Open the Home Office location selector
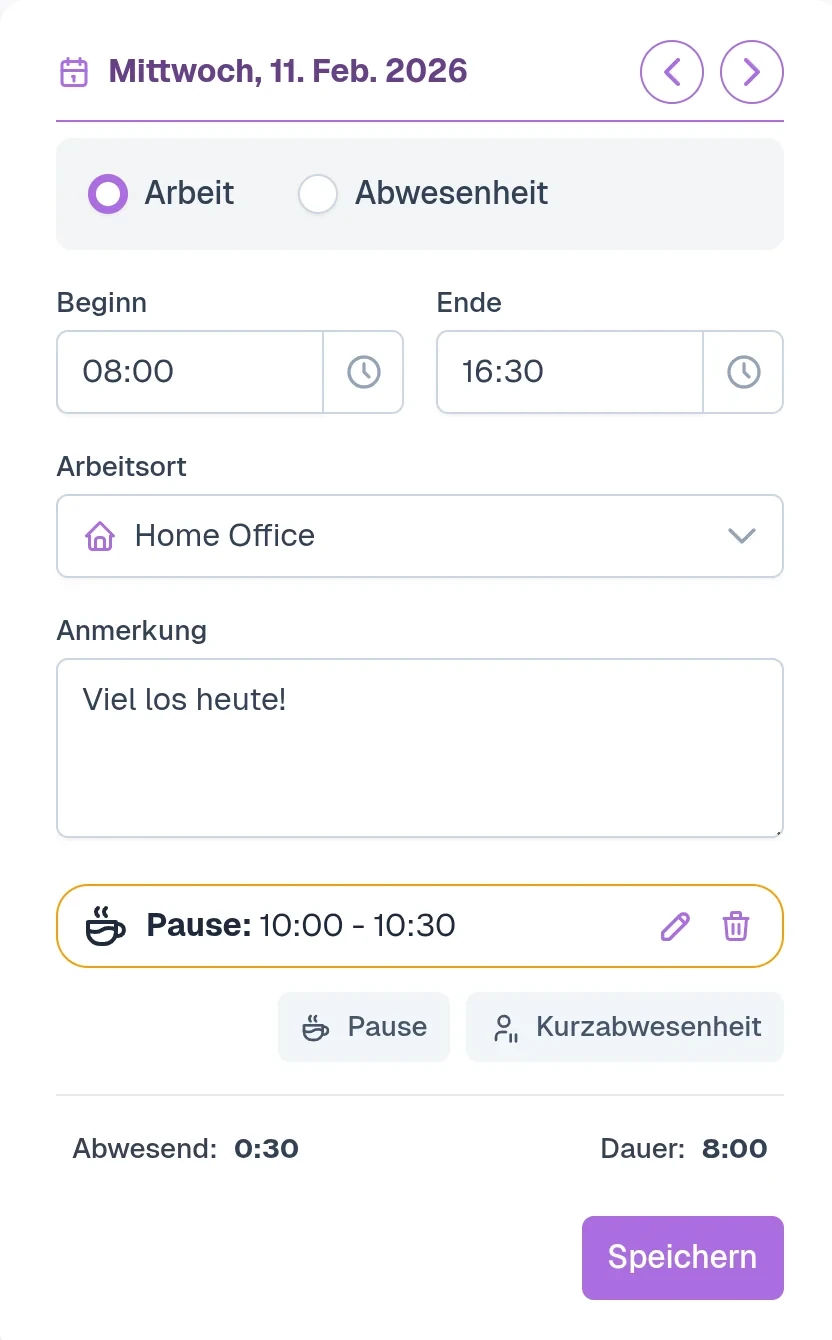Image resolution: width=832 pixels, height=1340 pixels. click(420, 536)
